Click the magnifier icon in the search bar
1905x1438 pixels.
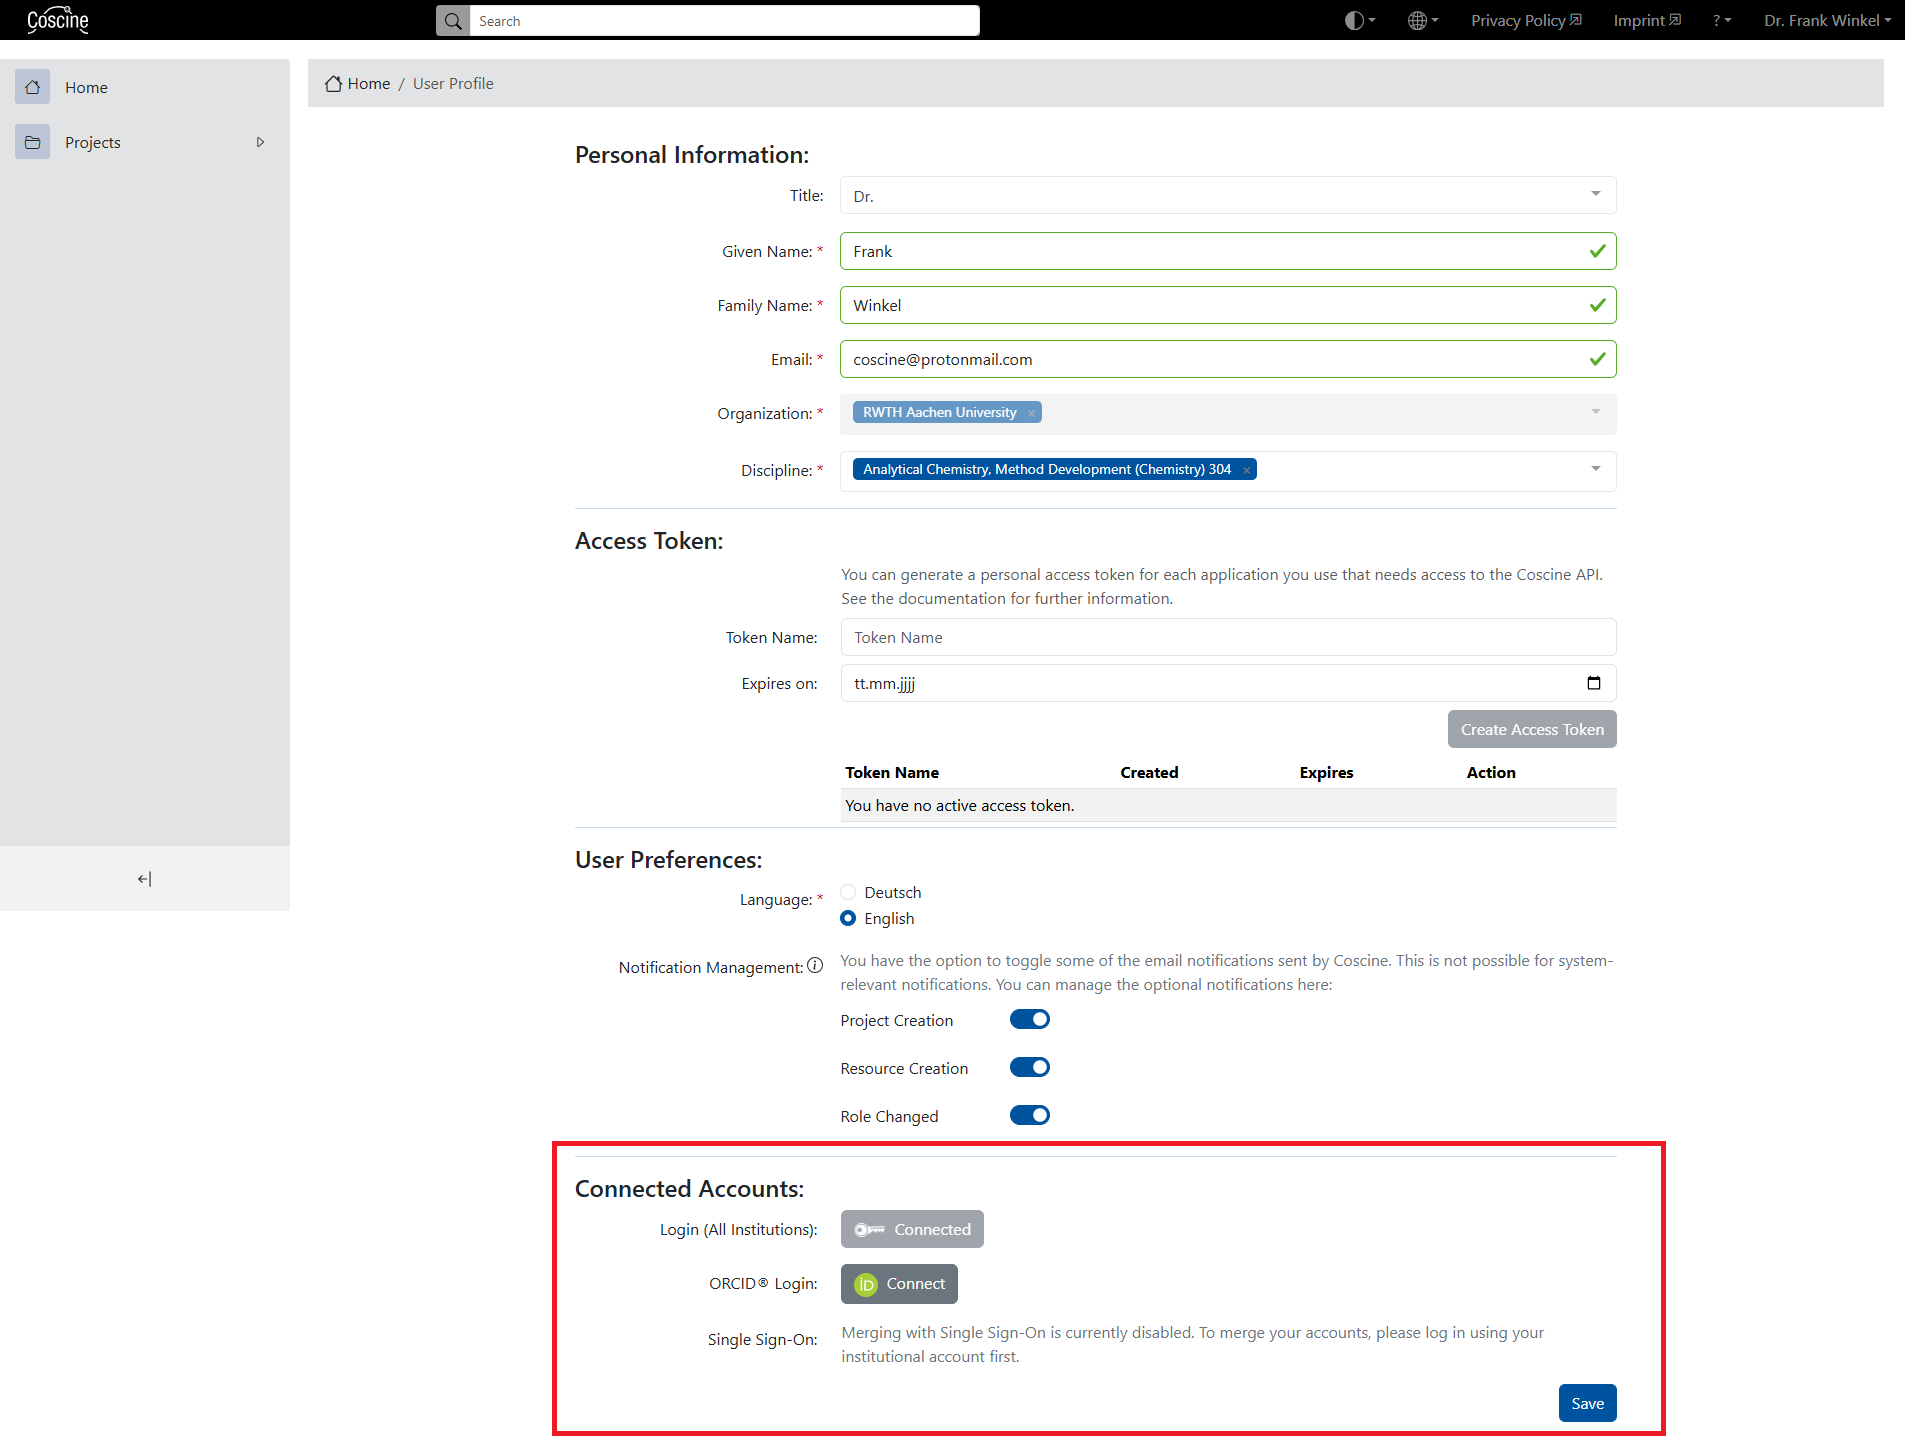click(x=452, y=20)
